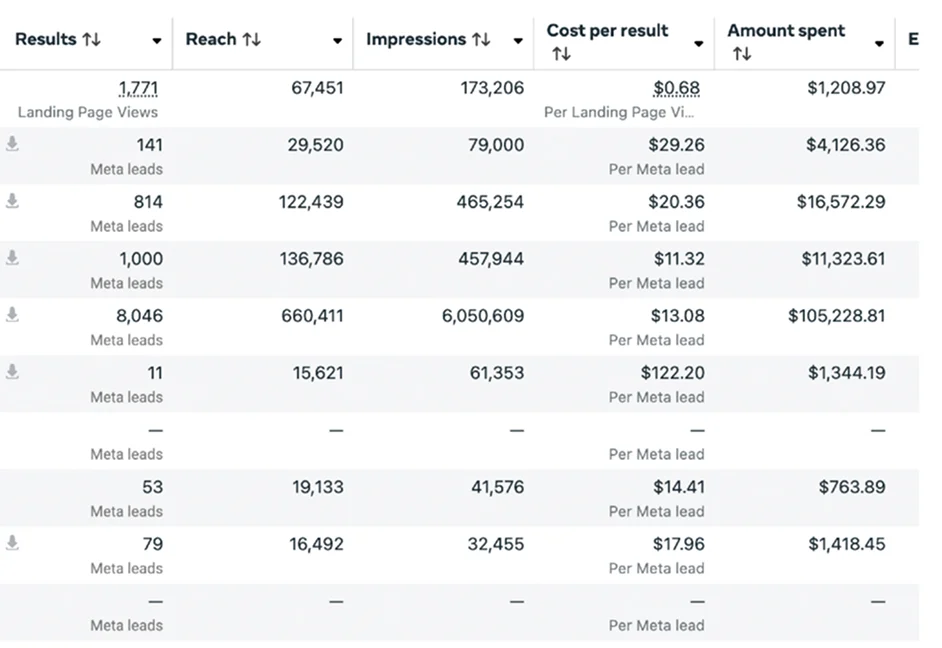
Task: Sort table using Results sort arrows
Action: click(x=92, y=40)
